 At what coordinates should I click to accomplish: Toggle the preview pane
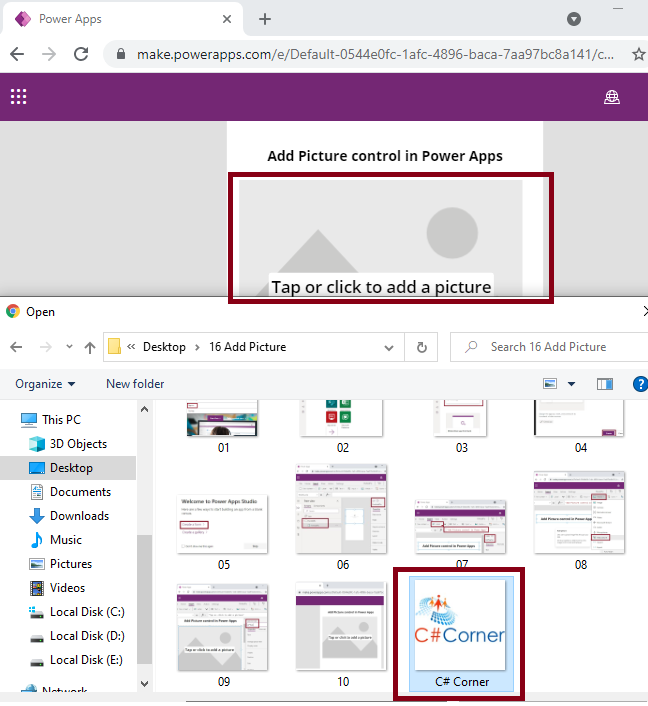coord(605,384)
